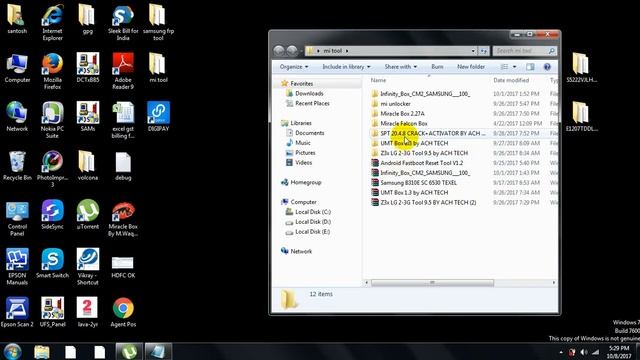Launch Agent Pos Chrome shortcut
The height and width of the screenshot is (360, 640).
[123, 313]
